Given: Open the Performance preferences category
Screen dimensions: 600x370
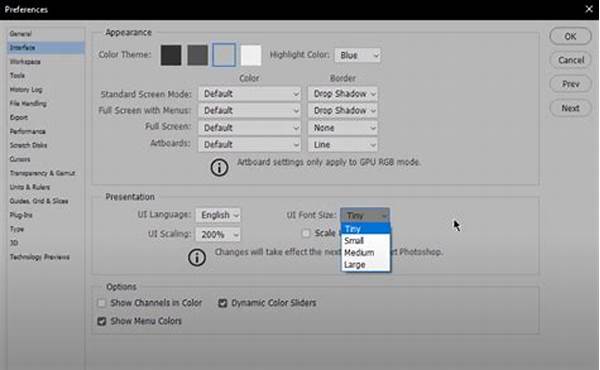Looking at the screenshot, I should tap(28, 131).
